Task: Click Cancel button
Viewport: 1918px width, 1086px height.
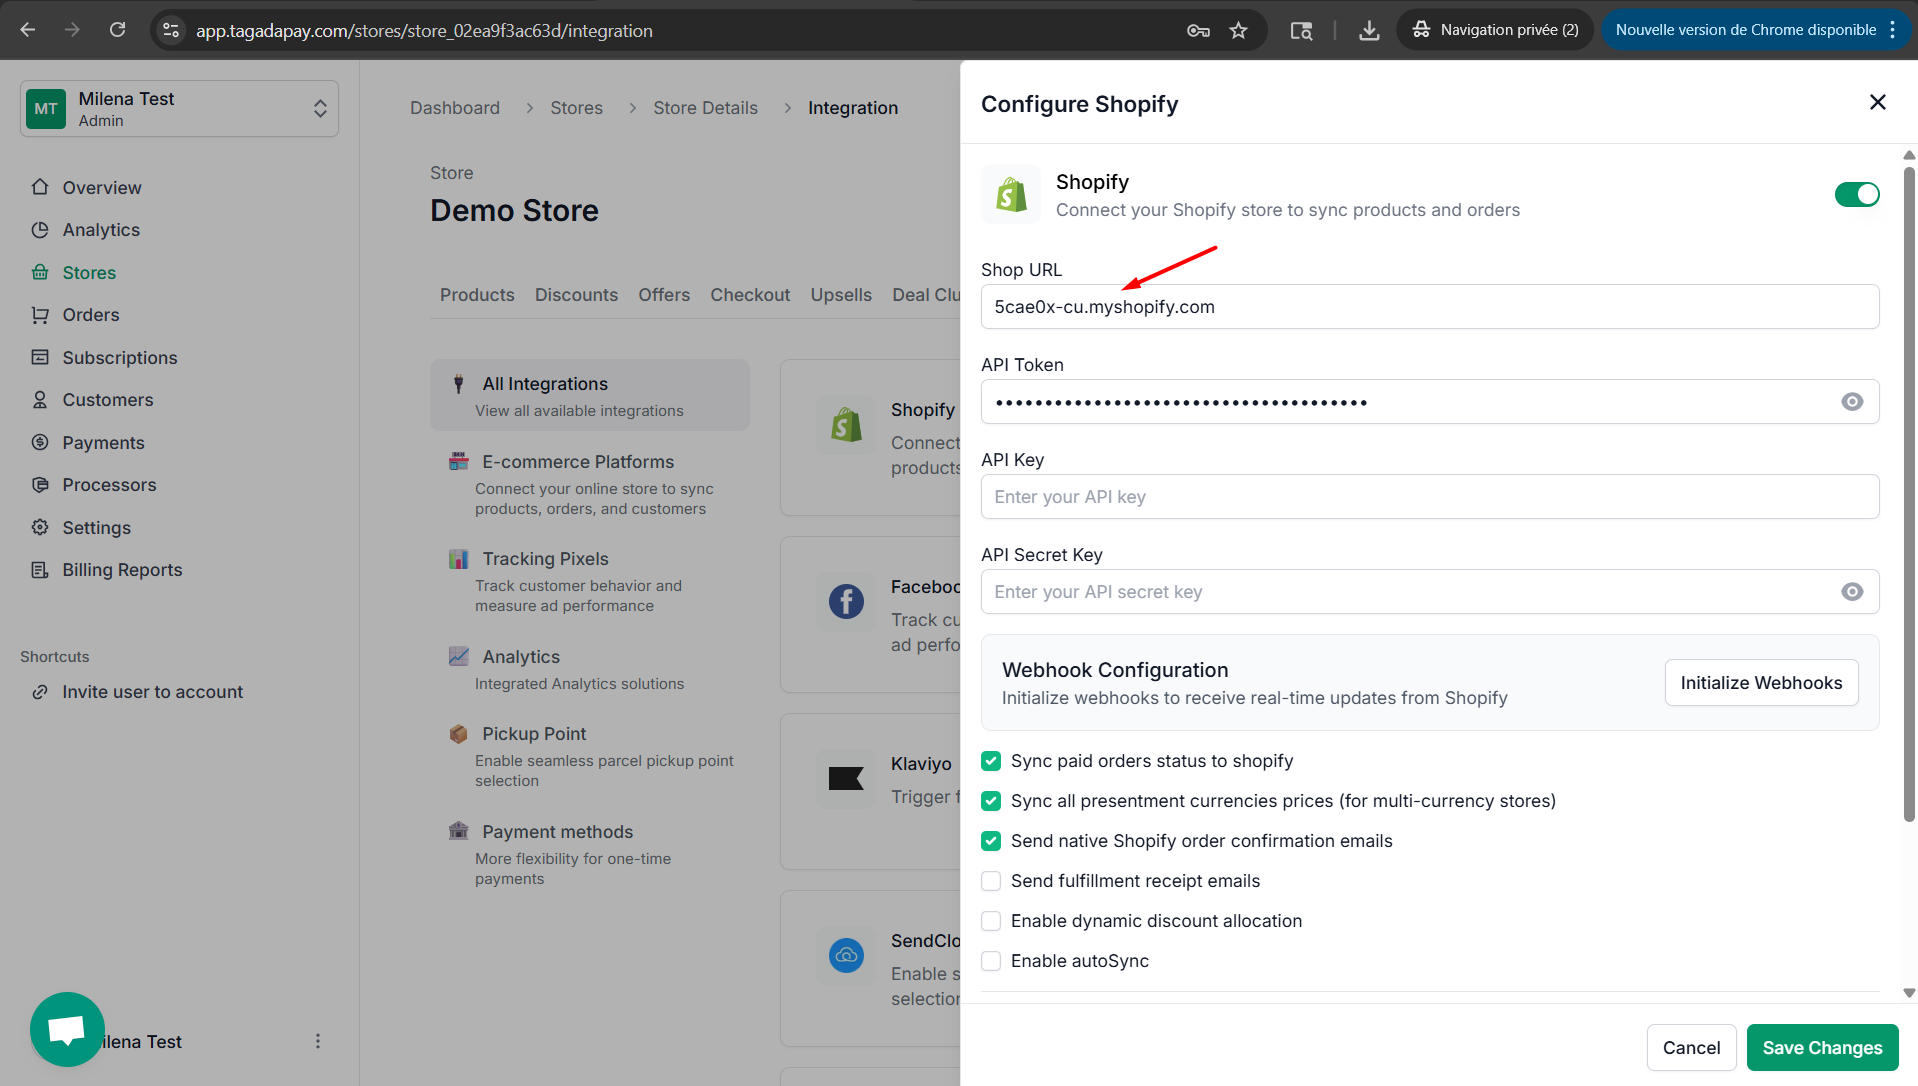Action: (1691, 1047)
